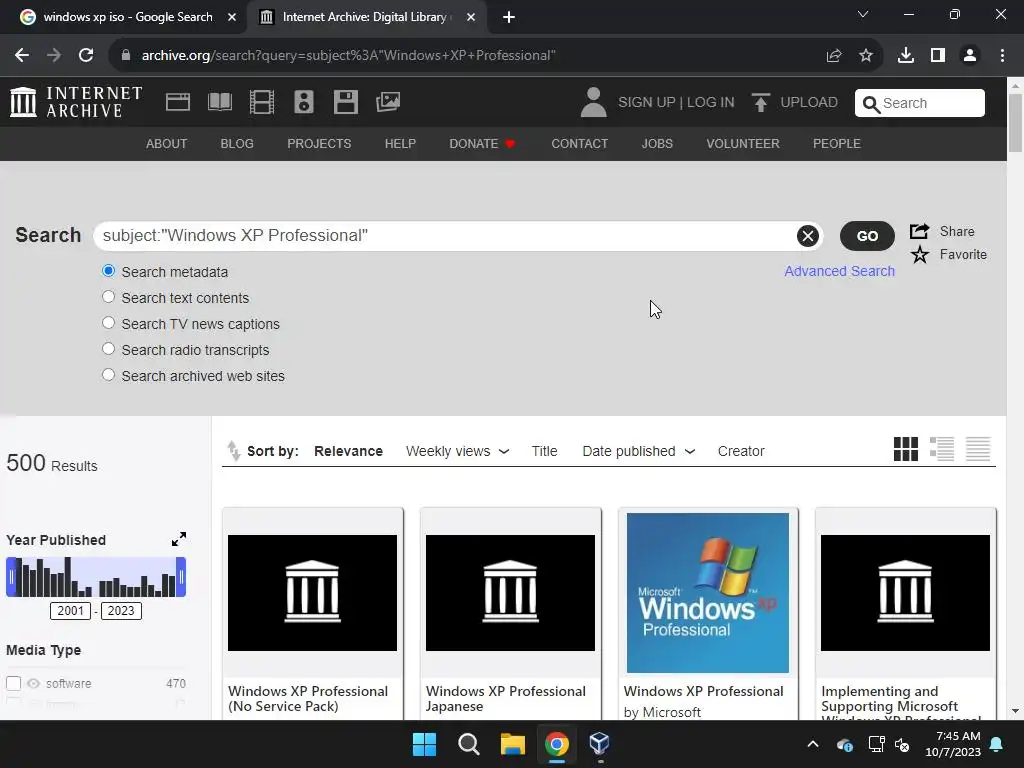Open the Audio speaker icon
This screenshot has height=768, width=1024.
pyautogui.click(x=304, y=102)
